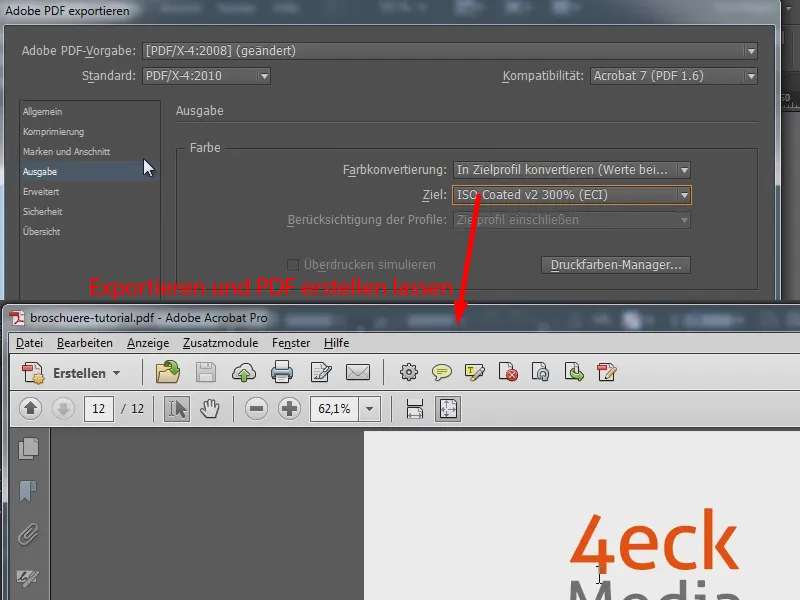Screen dimensions: 800x600
Task: Open the Farbkonvertierung dropdown
Action: point(572,170)
